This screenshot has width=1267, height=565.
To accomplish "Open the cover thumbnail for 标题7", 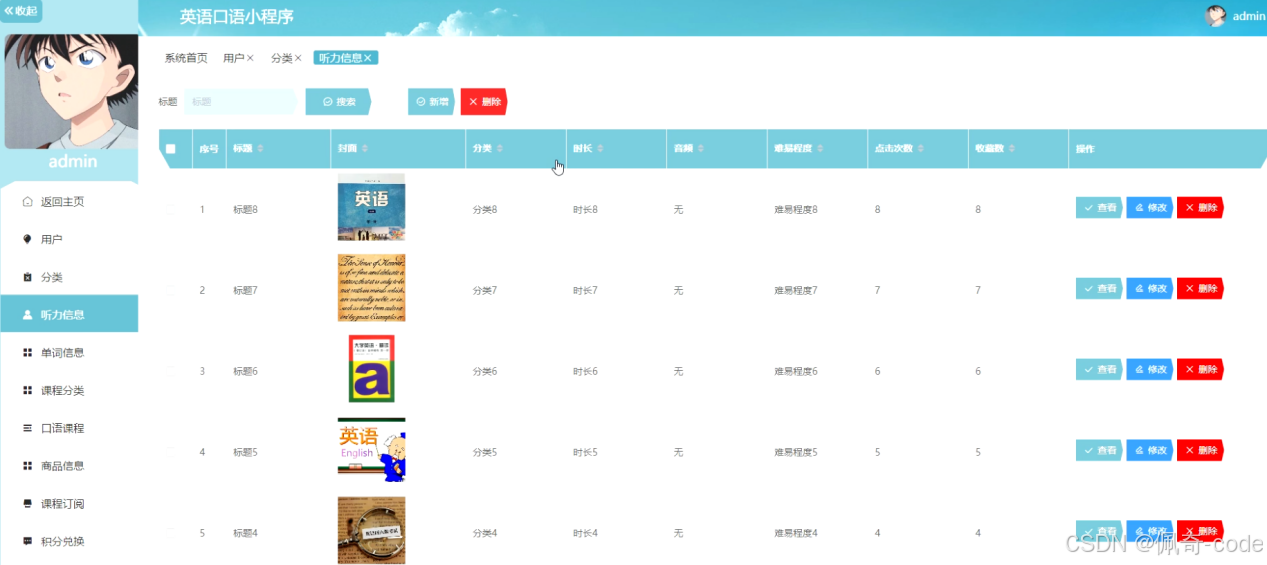I will click(371, 288).
